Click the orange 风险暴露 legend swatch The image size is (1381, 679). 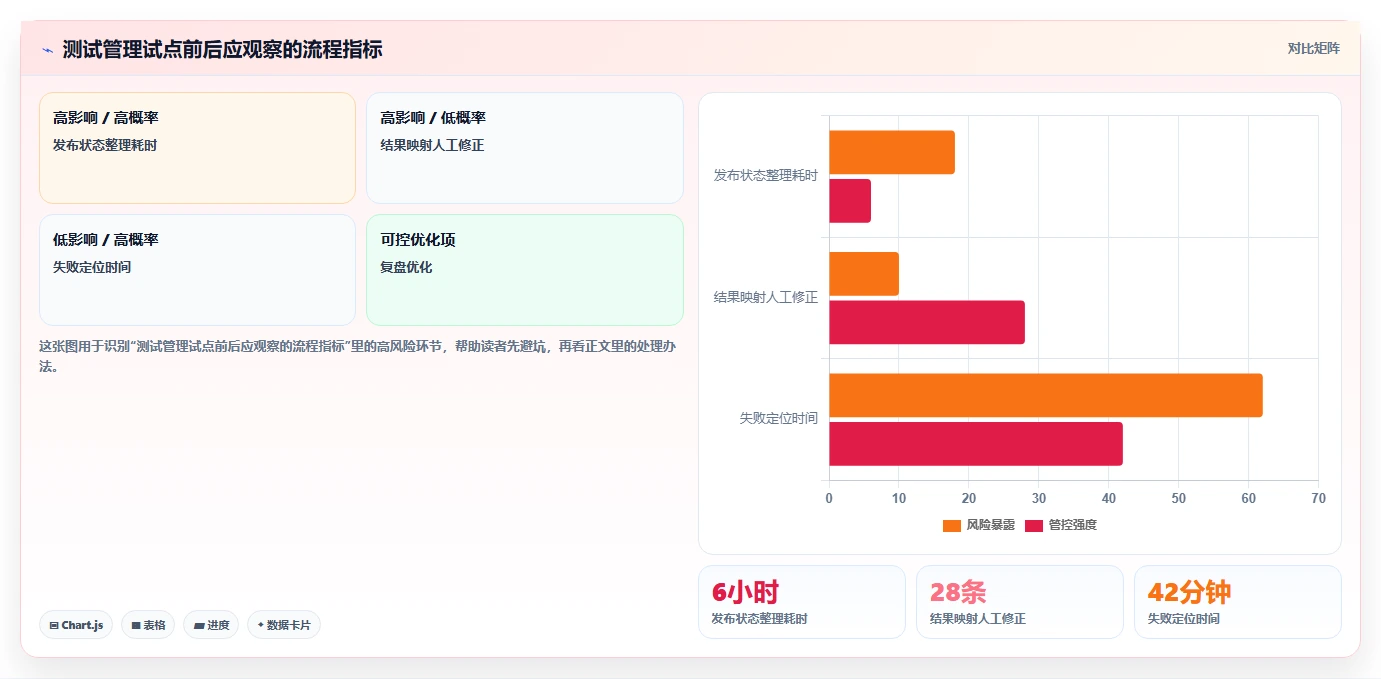pos(952,525)
